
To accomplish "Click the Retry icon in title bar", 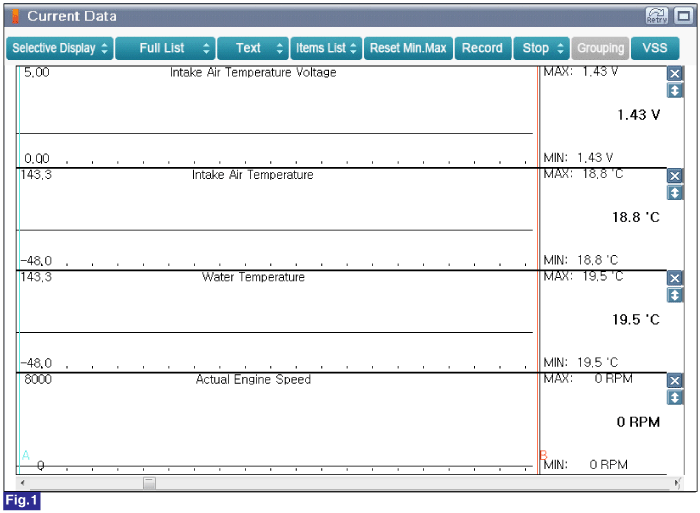I will (657, 16).
